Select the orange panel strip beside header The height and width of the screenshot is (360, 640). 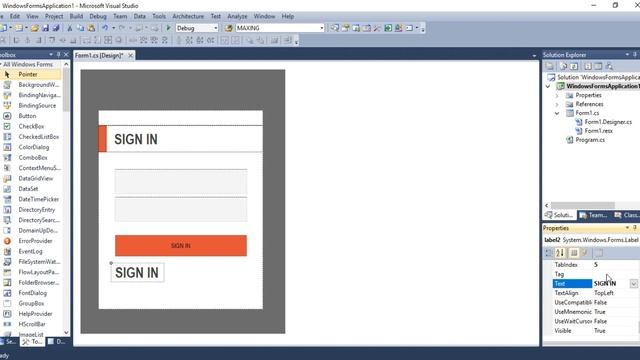(102, 139)
